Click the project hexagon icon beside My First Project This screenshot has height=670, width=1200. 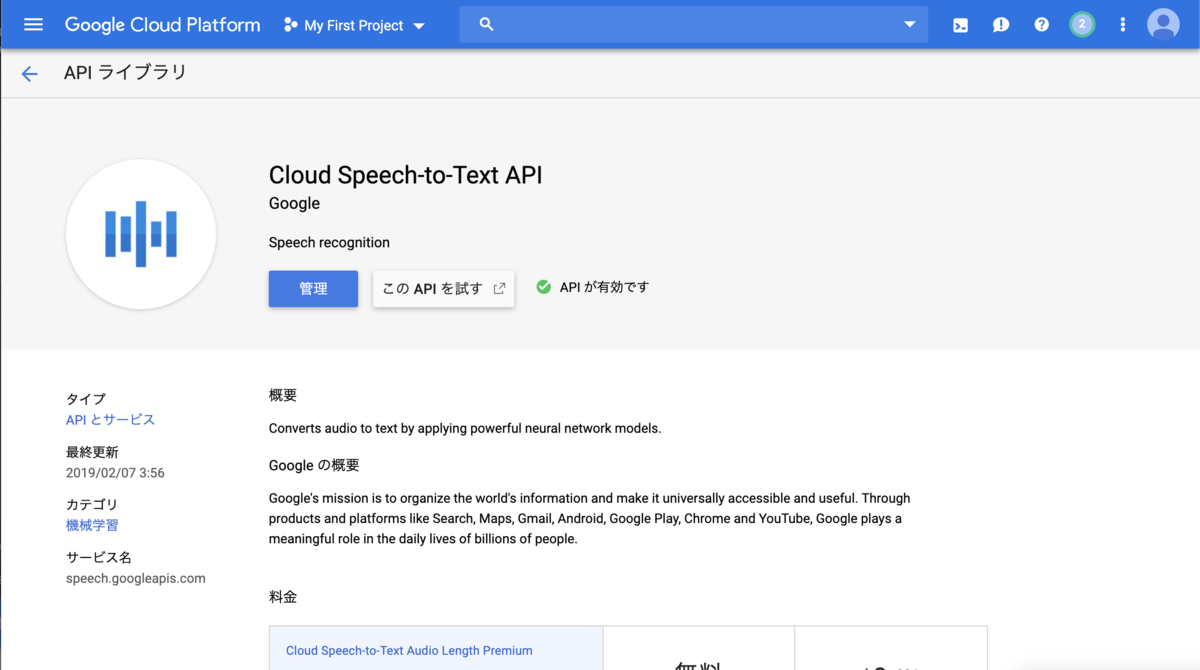point(290,25)
